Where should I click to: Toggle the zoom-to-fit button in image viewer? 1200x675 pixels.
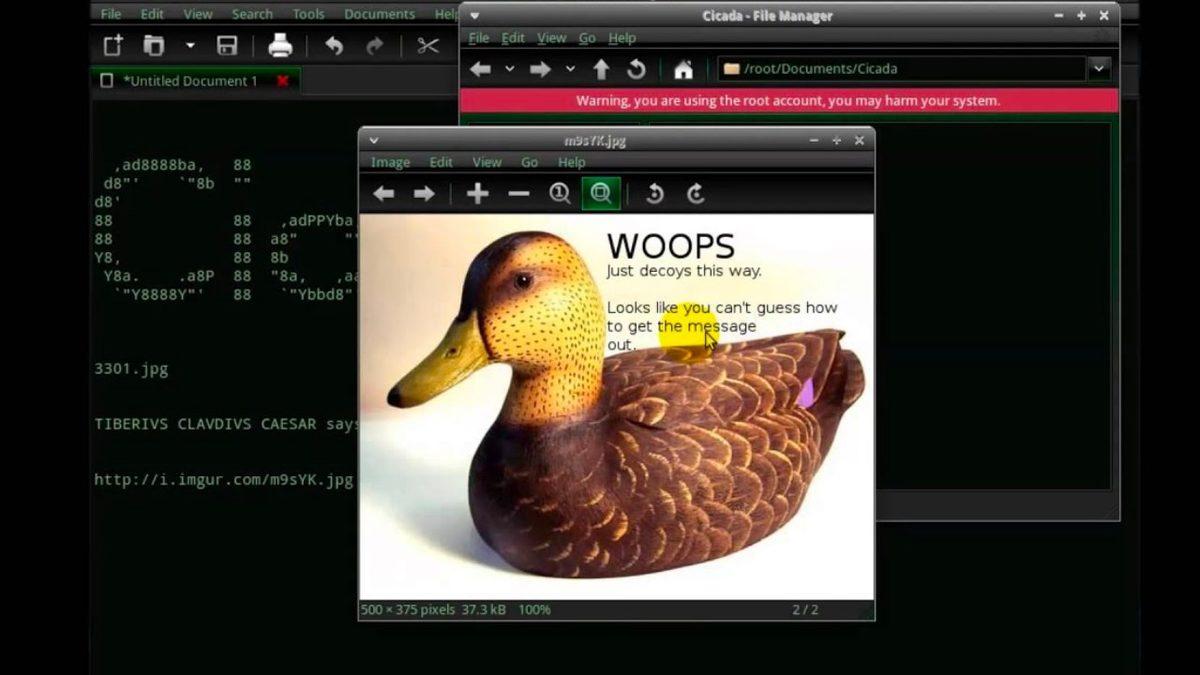coord(601,194)
